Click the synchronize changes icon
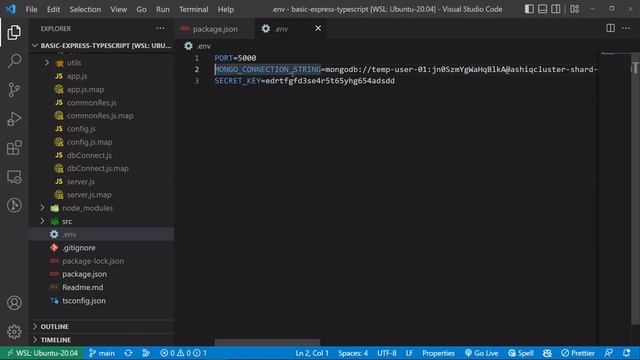Screen dimensions: 640x360 click(128, 353)
